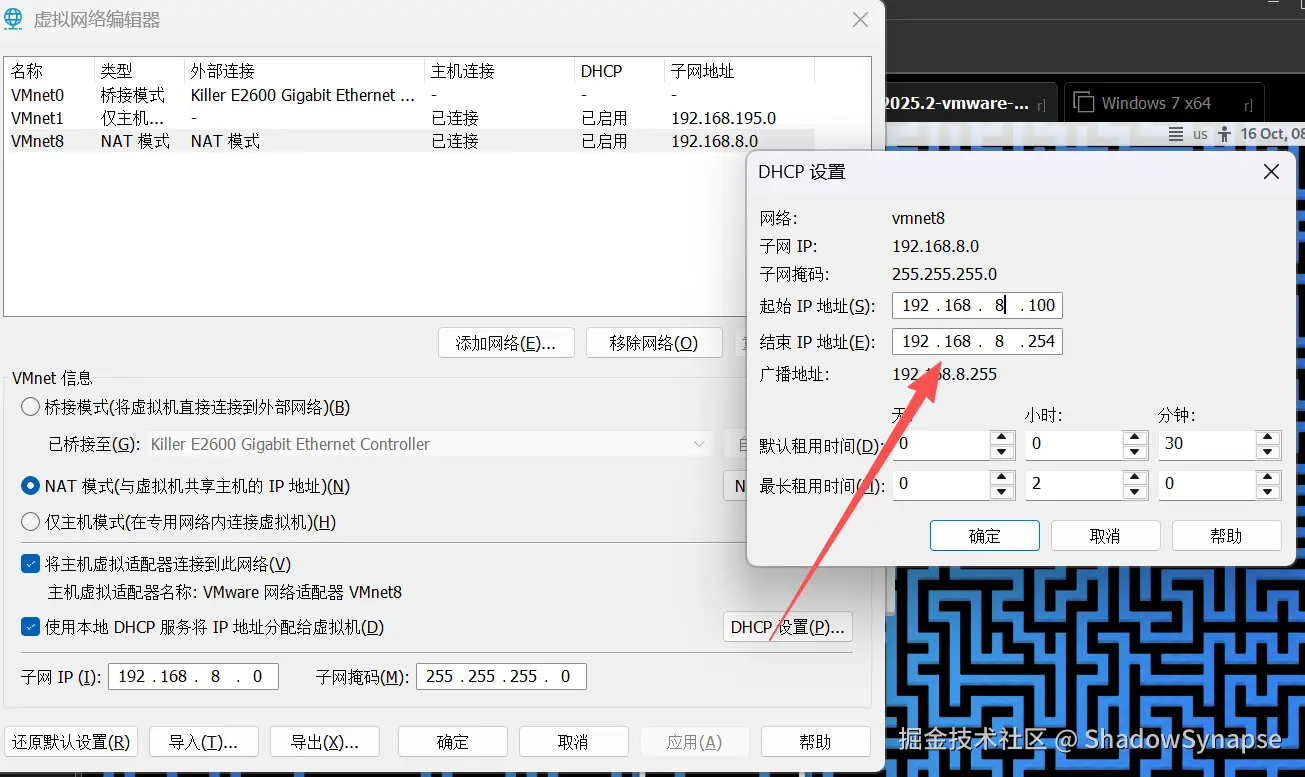Screen dimensions: 1305x777
Task: Decrease 最长租用时间 days with down arrow
Action: [1002, 492]
